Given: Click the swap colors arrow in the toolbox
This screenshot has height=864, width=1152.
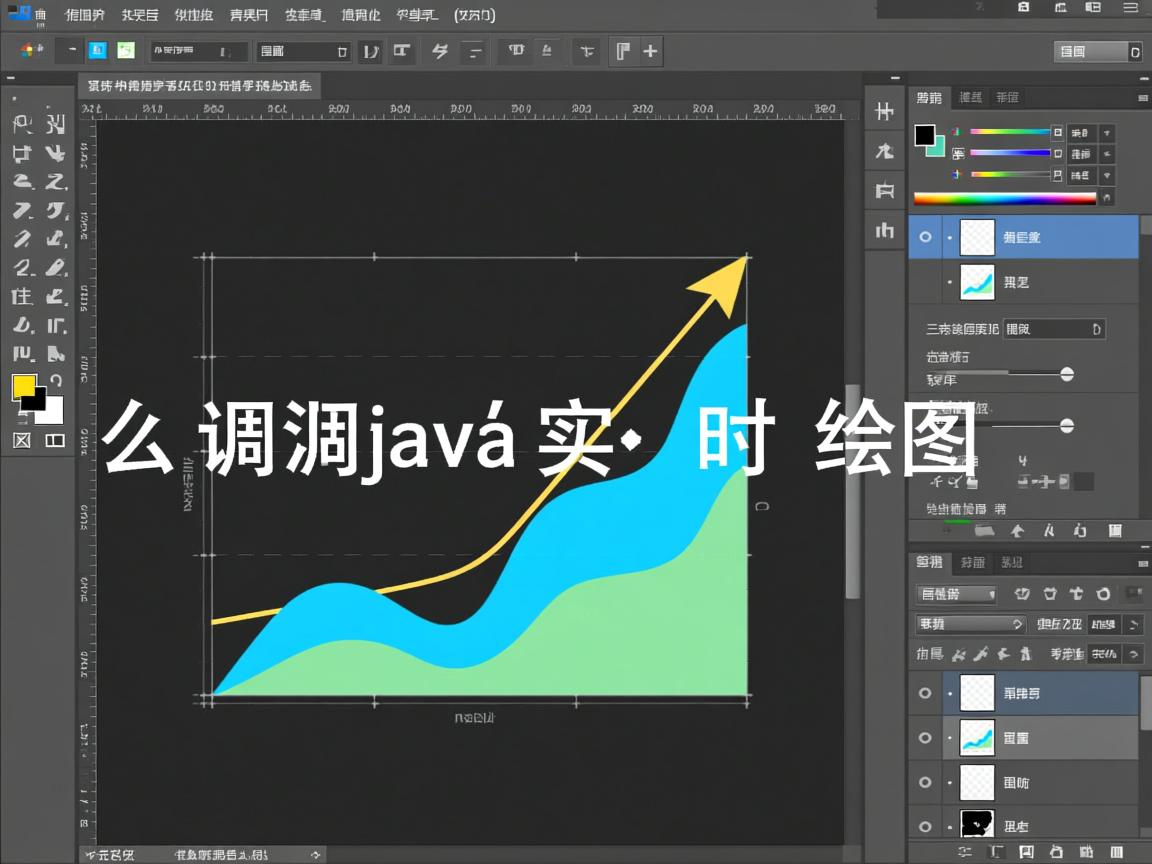Looking at the screenshot, I should 56,381.
